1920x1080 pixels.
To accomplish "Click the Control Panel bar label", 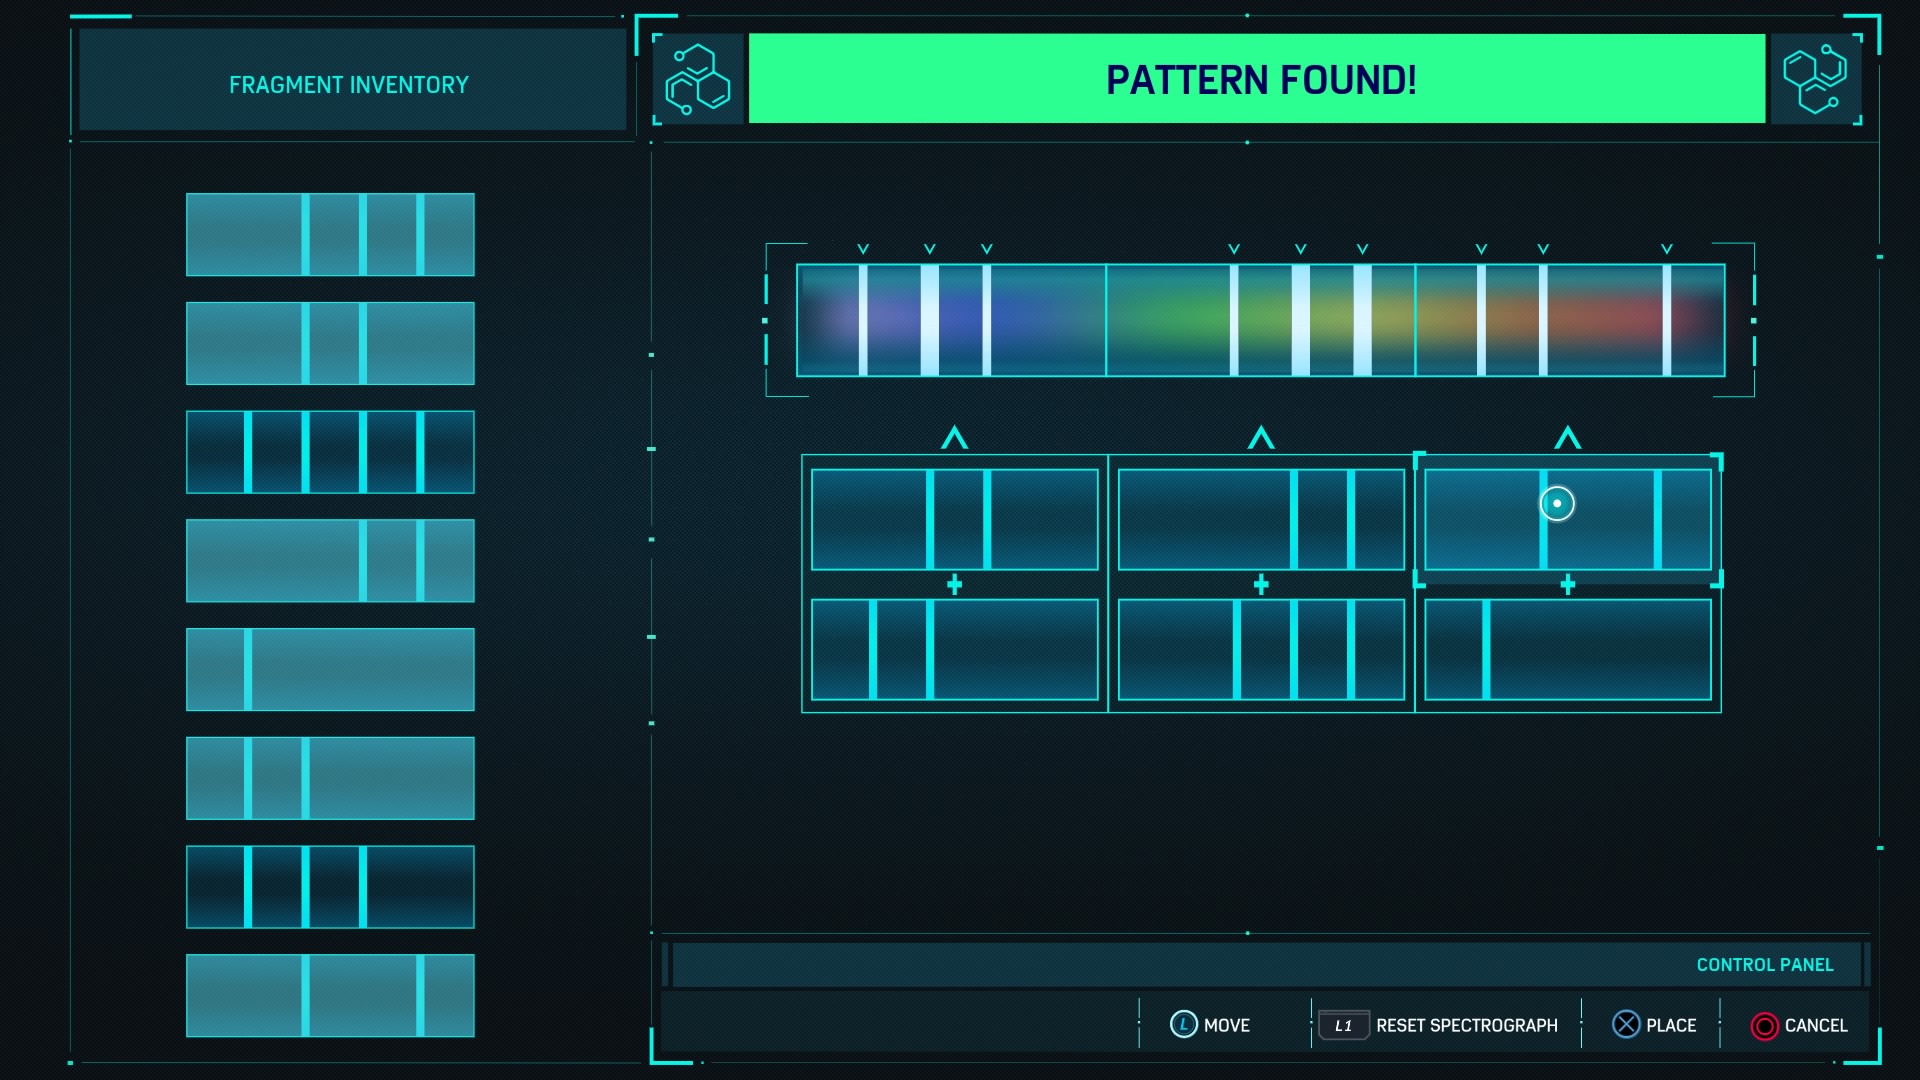I will point(1764,965).
